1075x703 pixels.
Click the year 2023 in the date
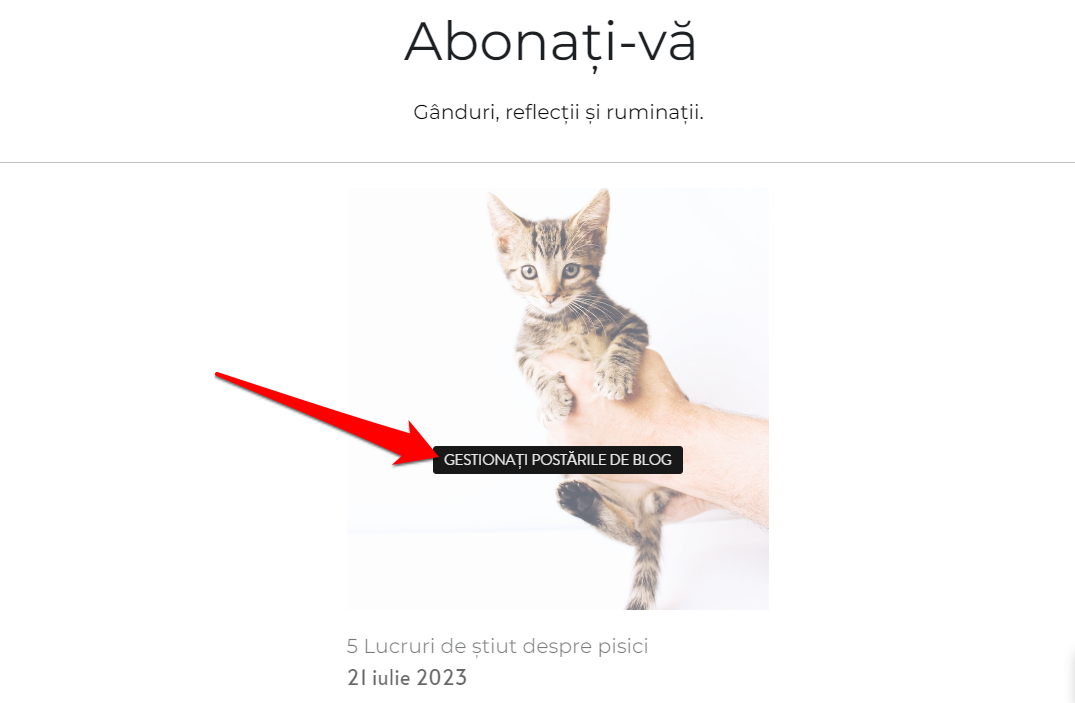(x=442, y=678)
